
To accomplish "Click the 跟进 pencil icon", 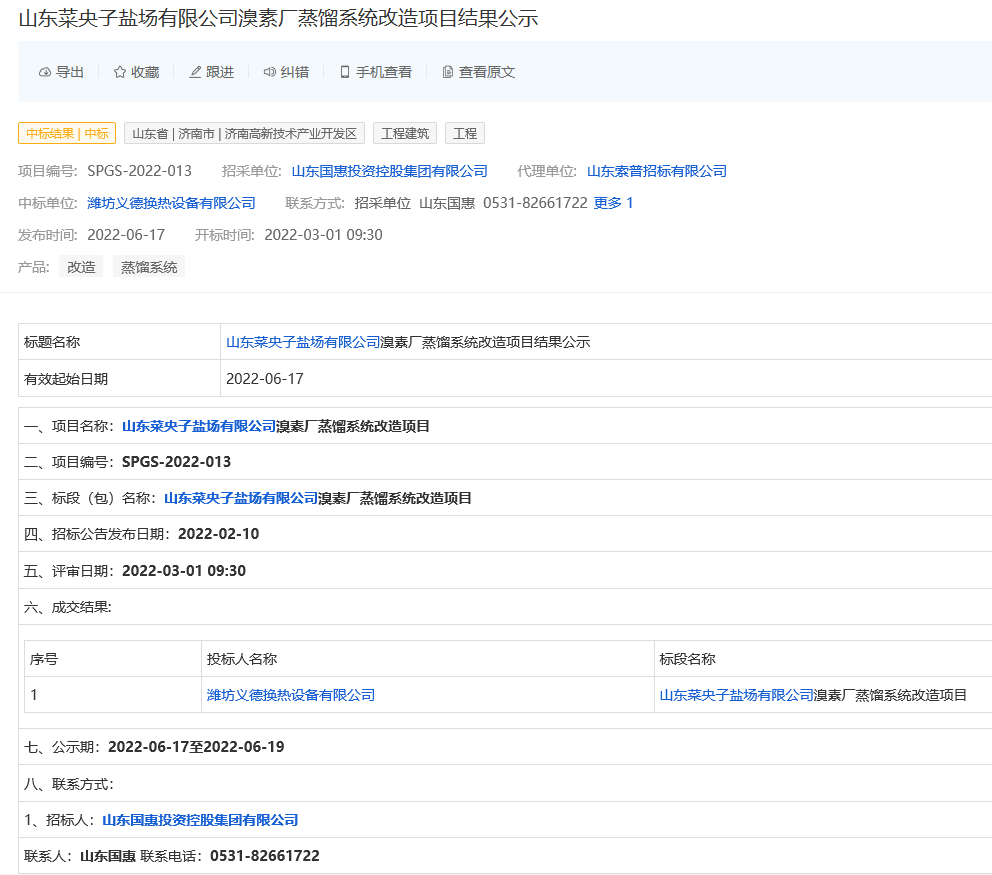I will pyautogui.click(x=195, y=72).
